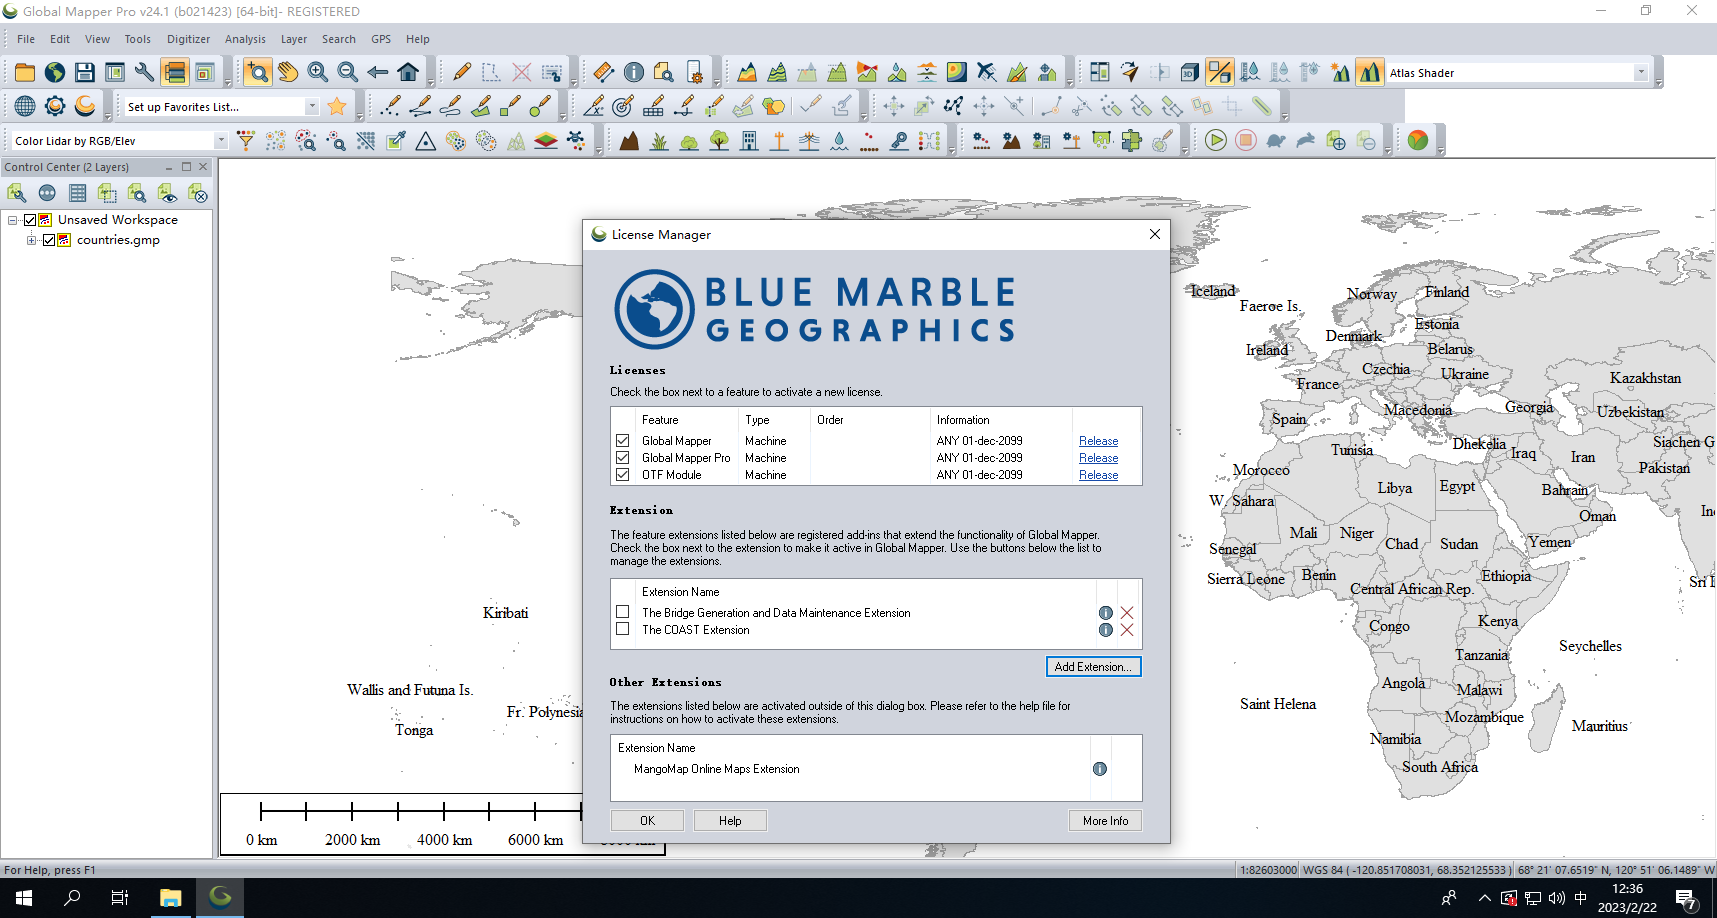Open the Color Lidar by RGB/Elev dropdown
Image resolution: width=1717 pixels, height=918 pixels.
tap(221, 141)
